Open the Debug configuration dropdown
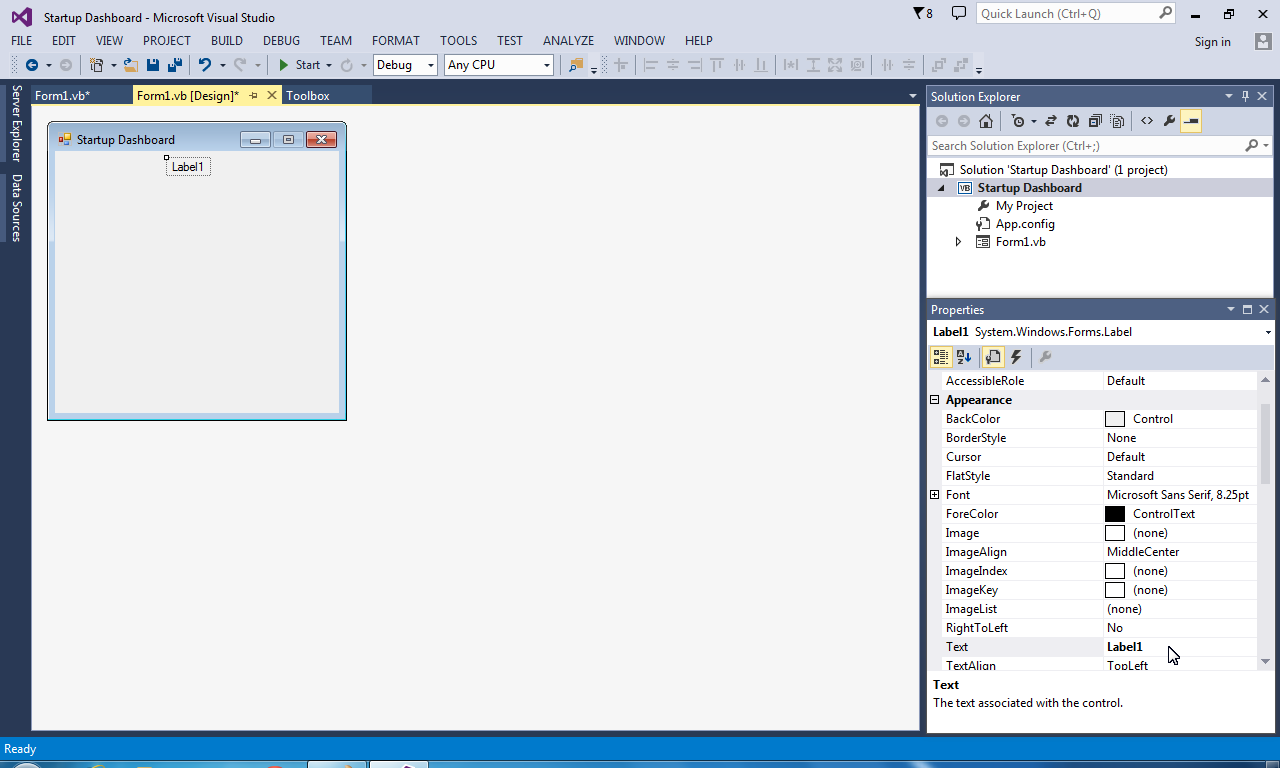 431,66
